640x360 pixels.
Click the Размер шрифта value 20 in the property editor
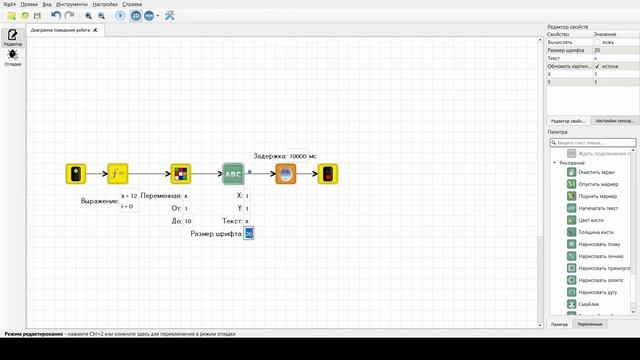(x=616, y=50)
